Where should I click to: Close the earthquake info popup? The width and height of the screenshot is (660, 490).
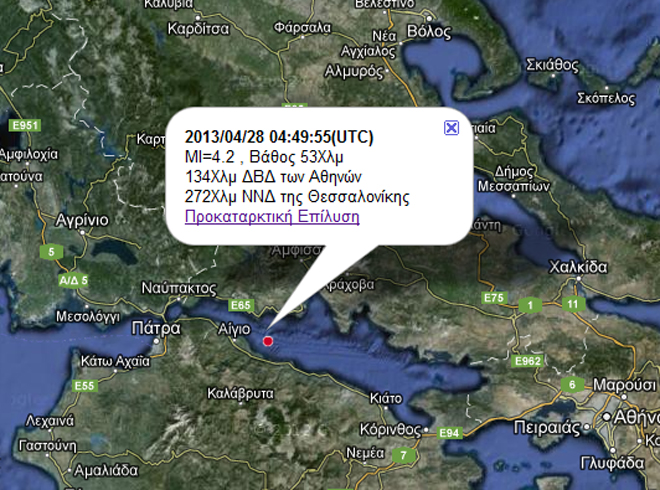(451, 128)
